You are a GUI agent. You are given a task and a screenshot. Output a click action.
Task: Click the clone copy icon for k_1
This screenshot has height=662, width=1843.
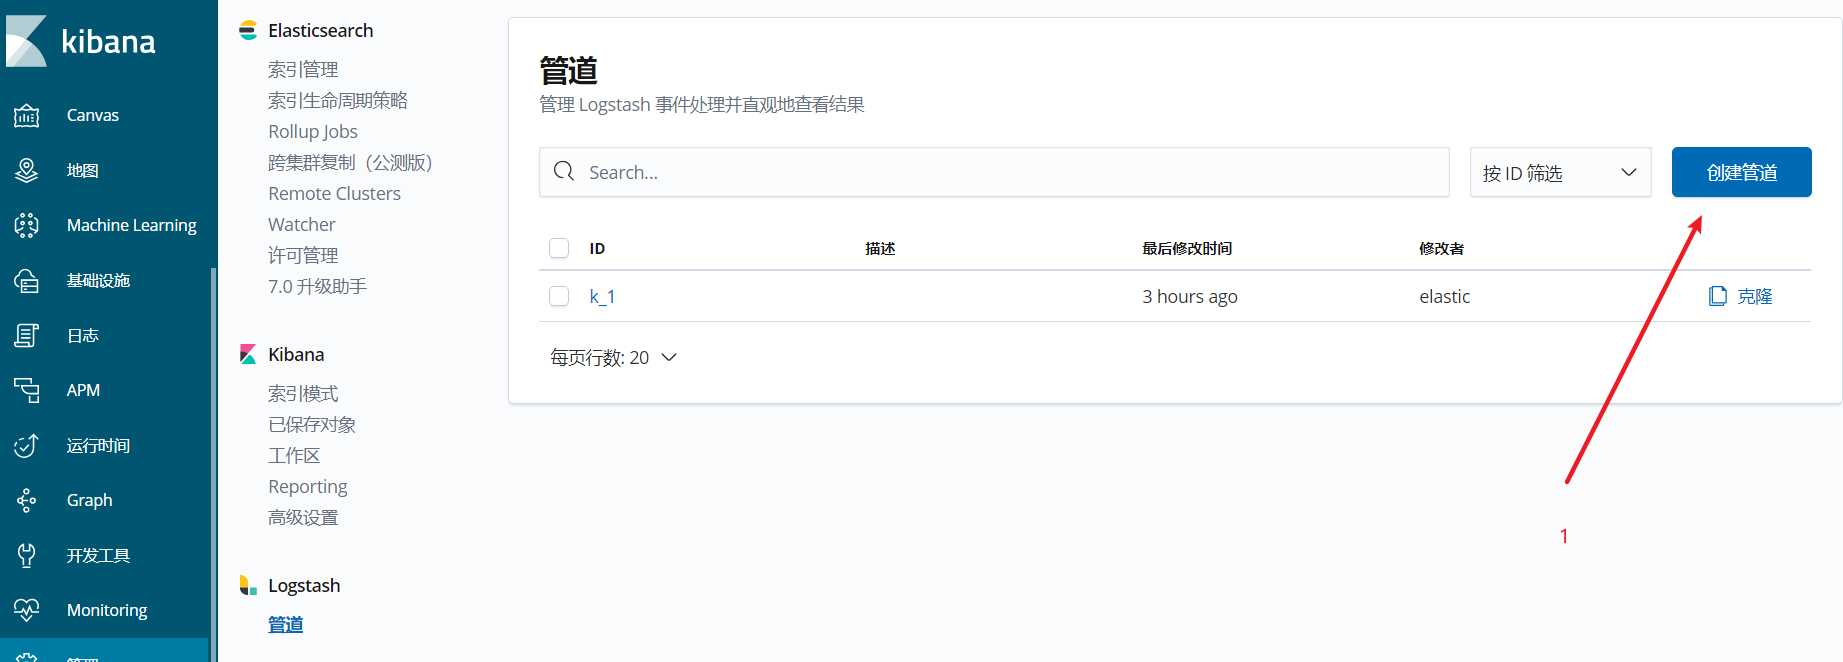(x=1718, y=296)
